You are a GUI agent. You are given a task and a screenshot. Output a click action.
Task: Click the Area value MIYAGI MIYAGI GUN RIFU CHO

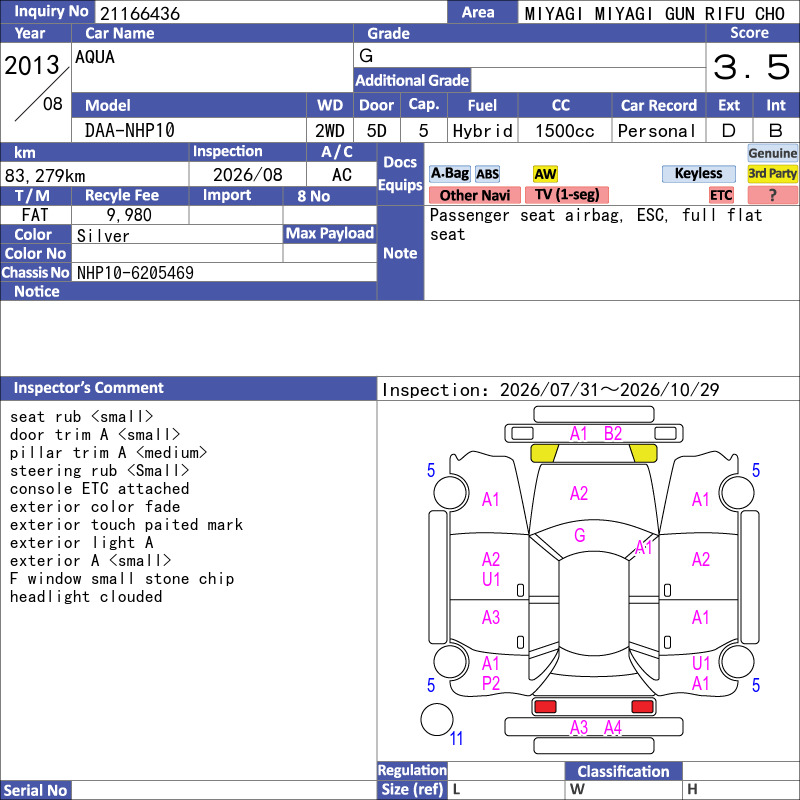tap(655, 14)
